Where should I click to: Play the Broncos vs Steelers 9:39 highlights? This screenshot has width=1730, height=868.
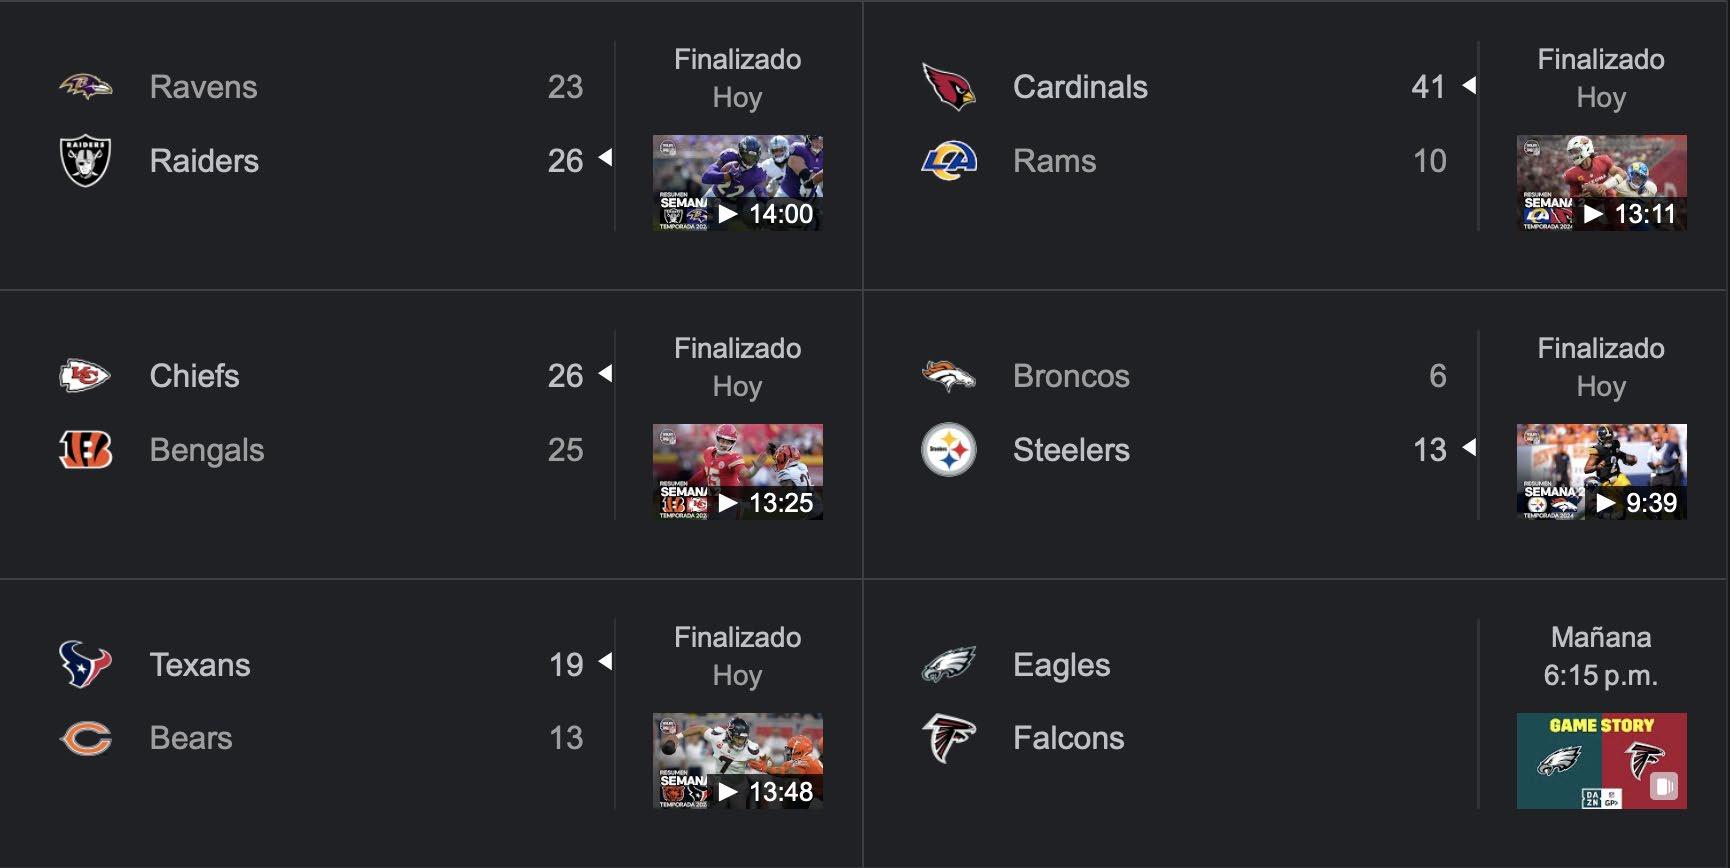pyautogui.click(x=1601, y=472)
